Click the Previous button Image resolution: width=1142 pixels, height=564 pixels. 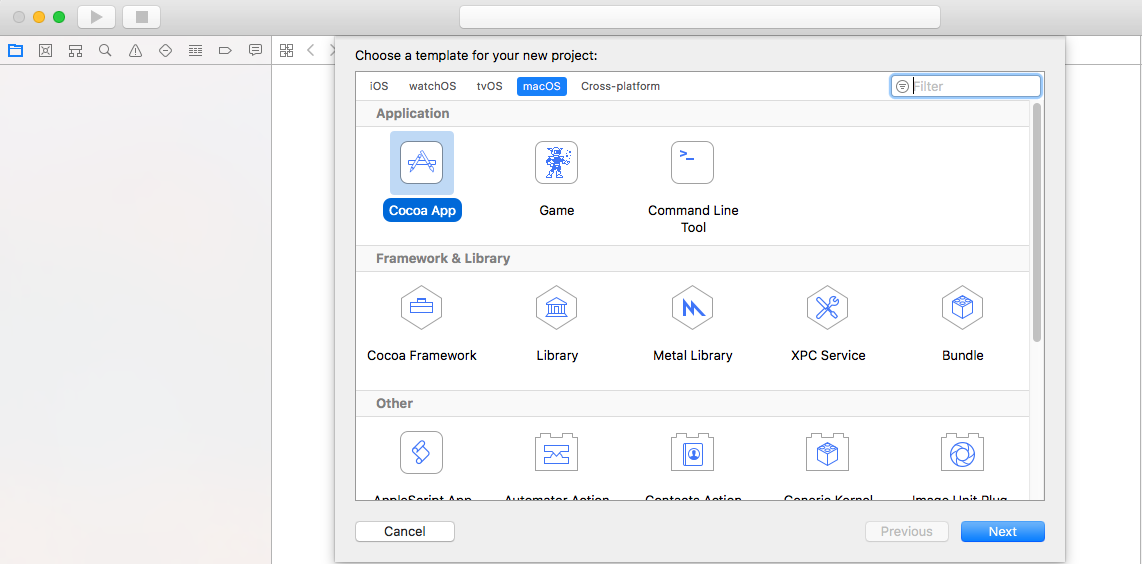(907, 531)
